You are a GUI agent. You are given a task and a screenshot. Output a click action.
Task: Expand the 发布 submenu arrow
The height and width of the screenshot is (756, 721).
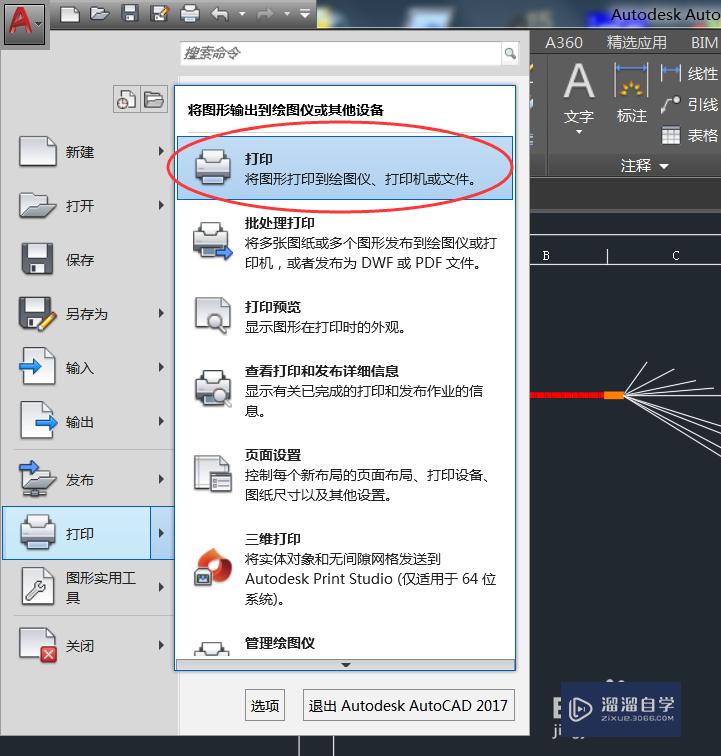point(162,479)
